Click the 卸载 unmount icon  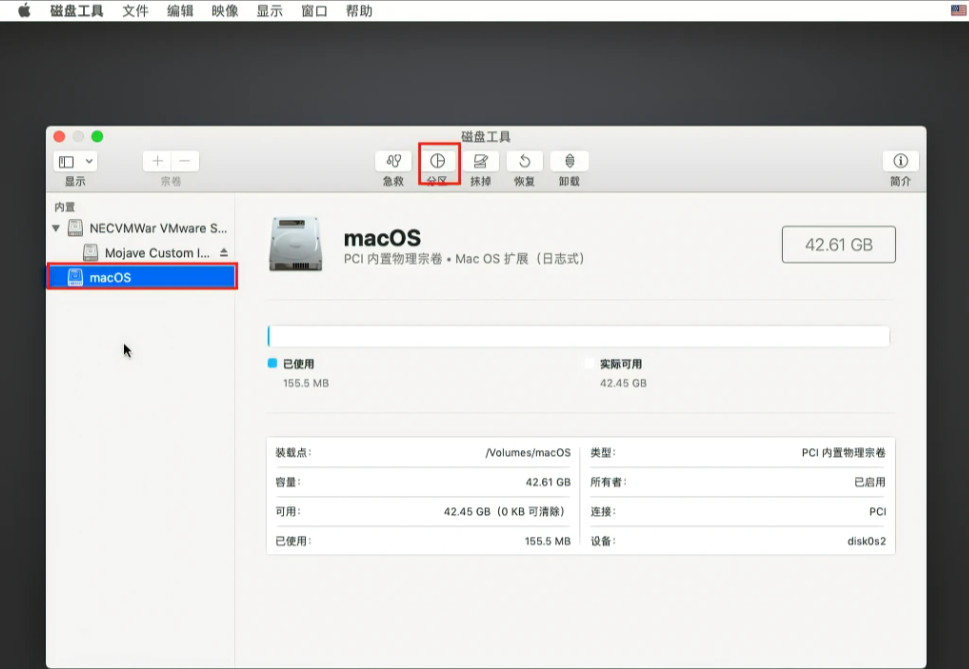[x=569, y=161]
